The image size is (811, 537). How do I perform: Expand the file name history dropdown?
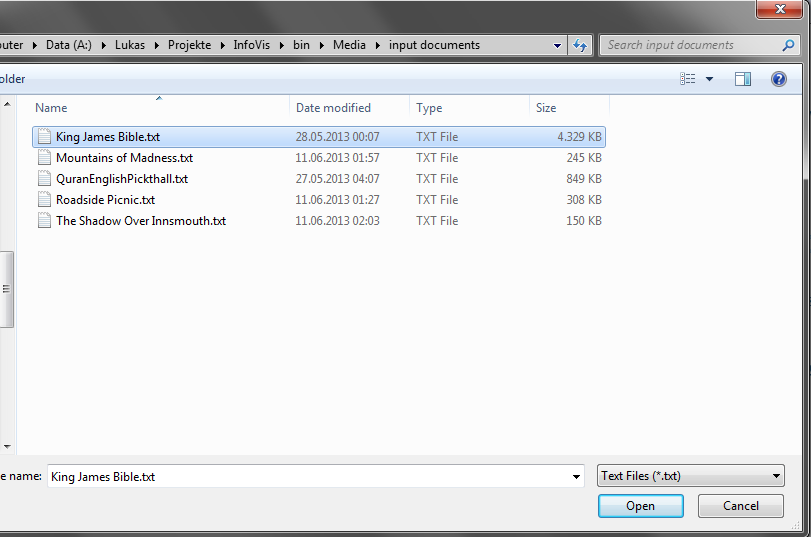[x=576, y=476]
